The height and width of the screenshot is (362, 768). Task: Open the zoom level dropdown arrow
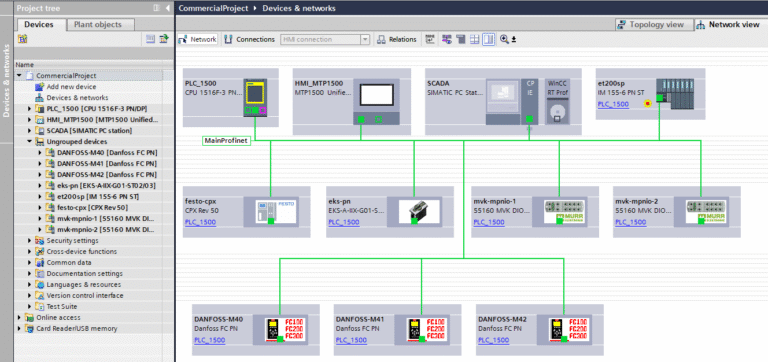click(514, 40)
